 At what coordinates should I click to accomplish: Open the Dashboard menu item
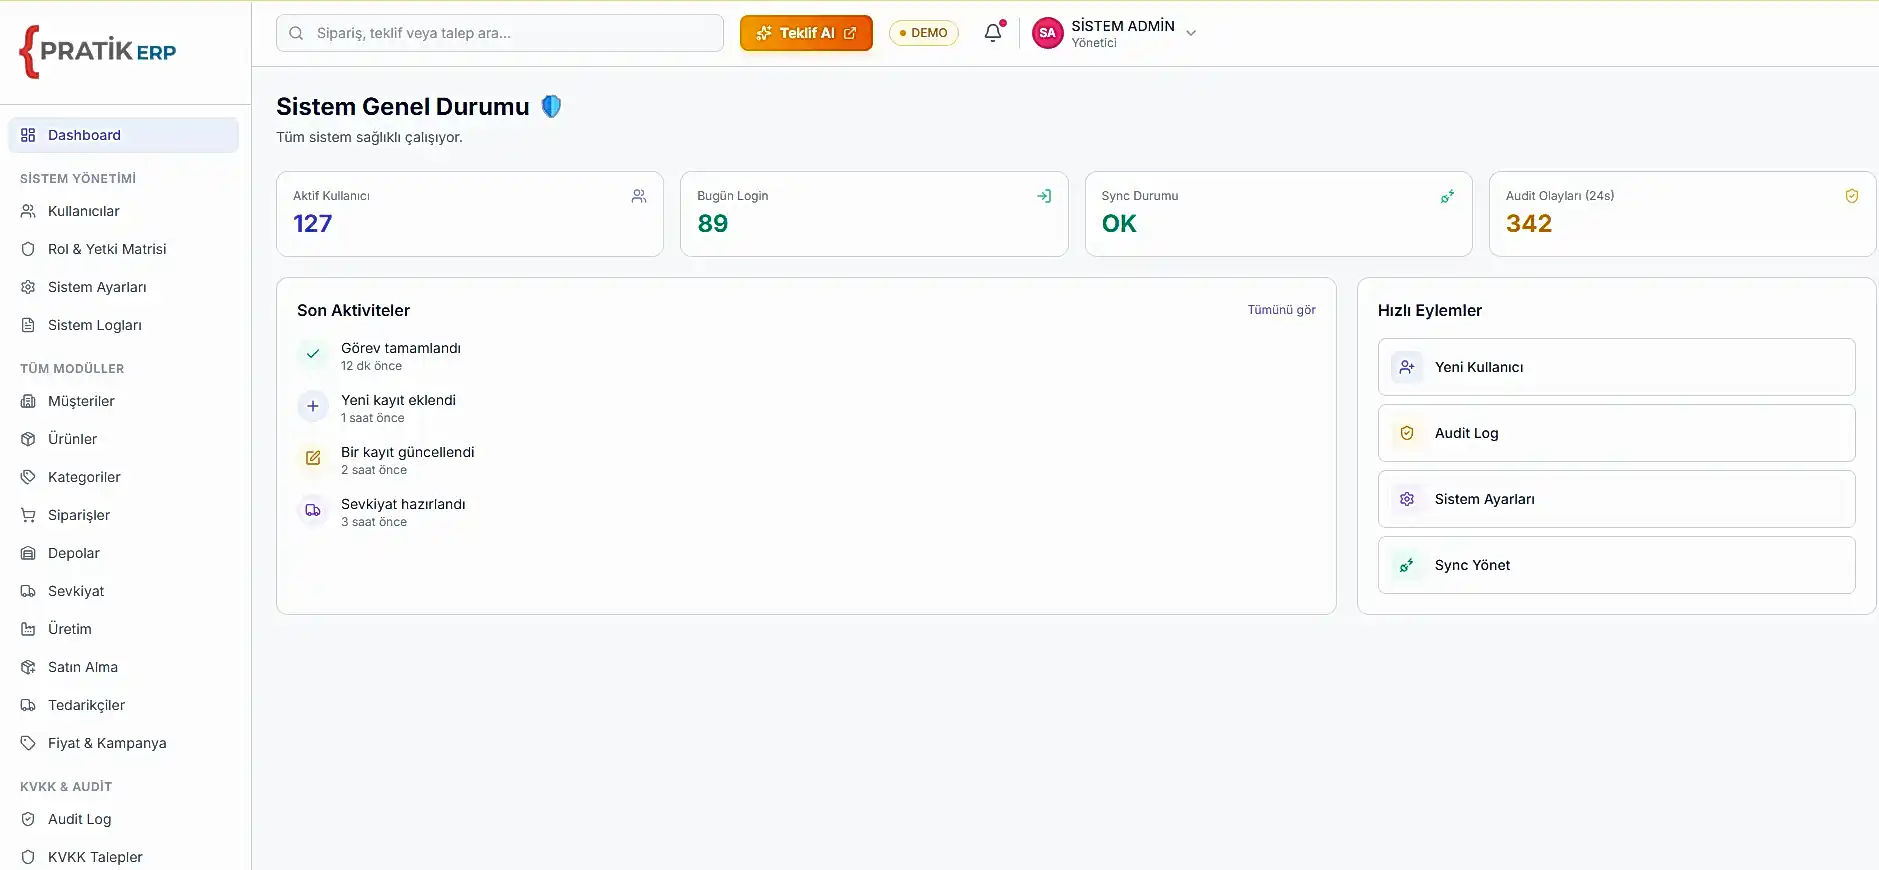tap(123, 135)
